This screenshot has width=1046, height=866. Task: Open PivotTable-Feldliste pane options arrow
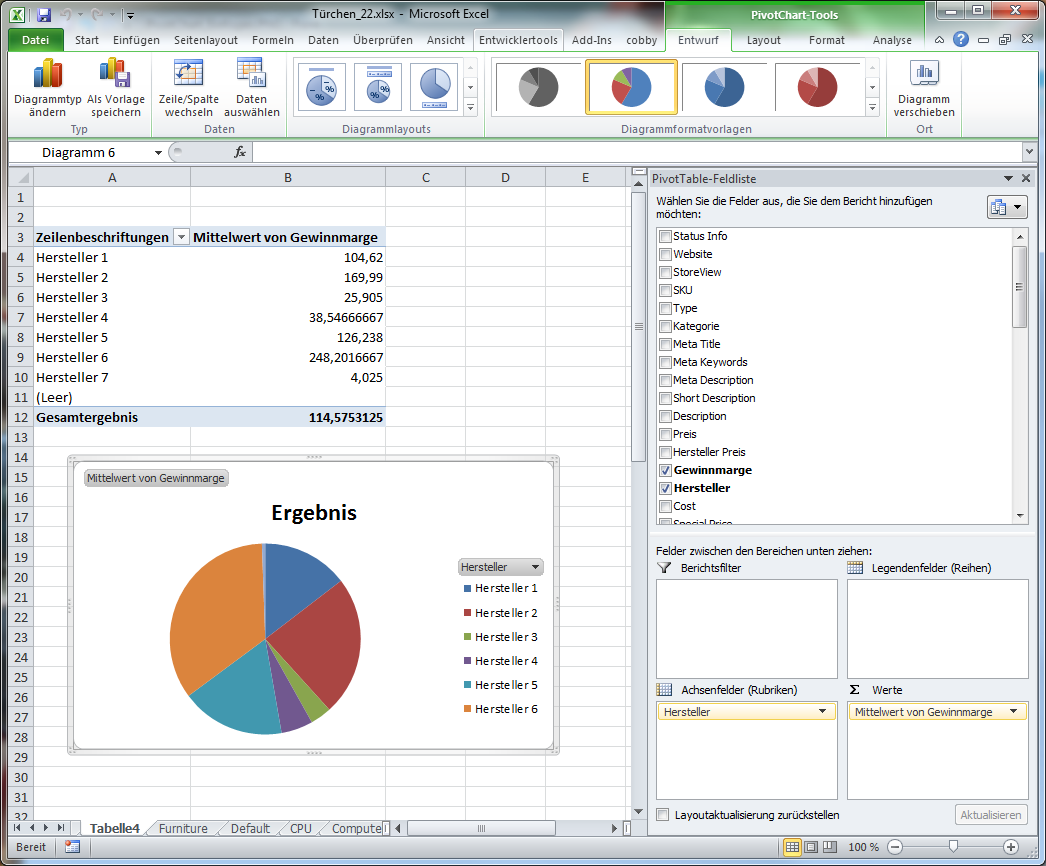point(1009,178)
